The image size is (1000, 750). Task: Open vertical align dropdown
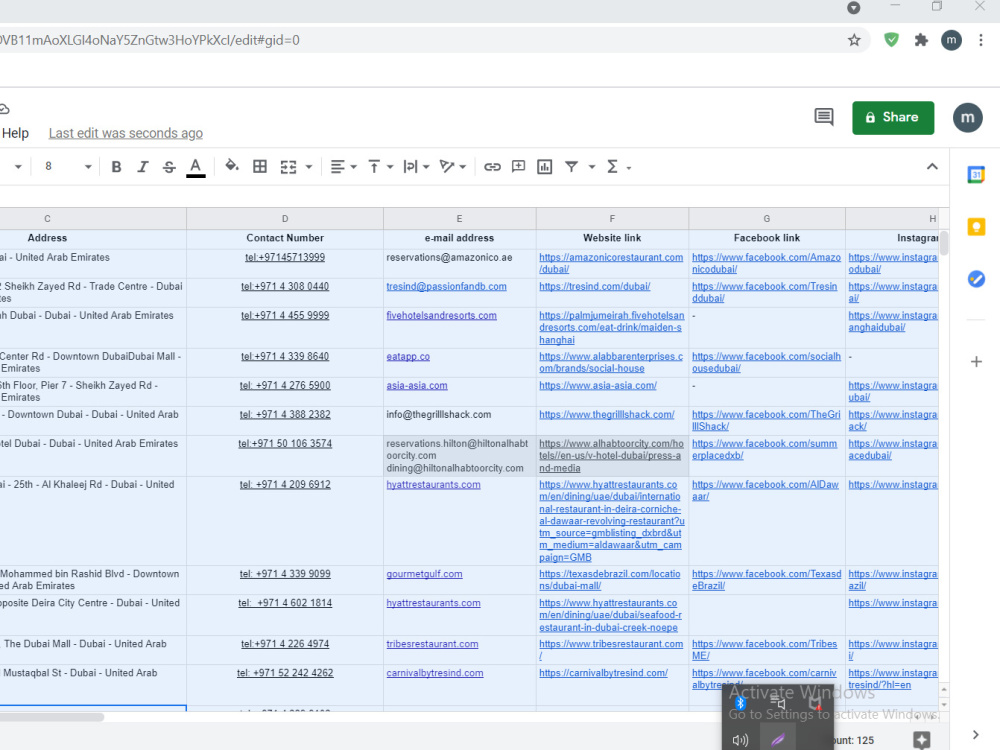click(x=381, y=167)
